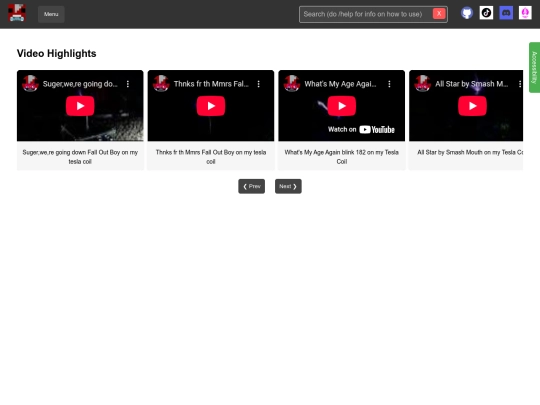Go to Next videos
This screenshot has height=405, width=540.
[x=288, y=186]
